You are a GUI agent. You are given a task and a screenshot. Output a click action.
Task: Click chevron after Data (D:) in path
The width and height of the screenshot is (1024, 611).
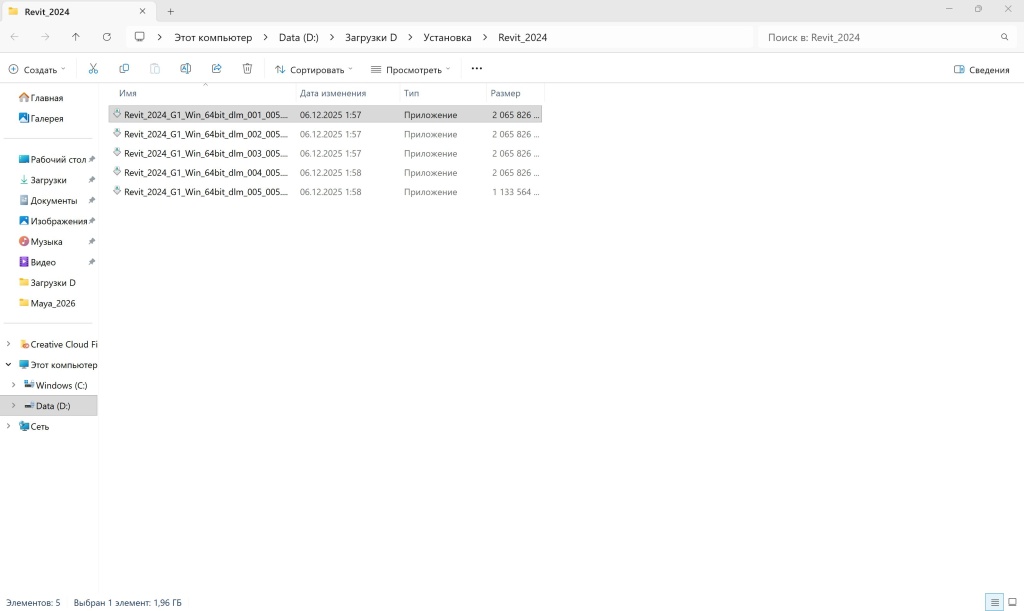pos(332,37)
